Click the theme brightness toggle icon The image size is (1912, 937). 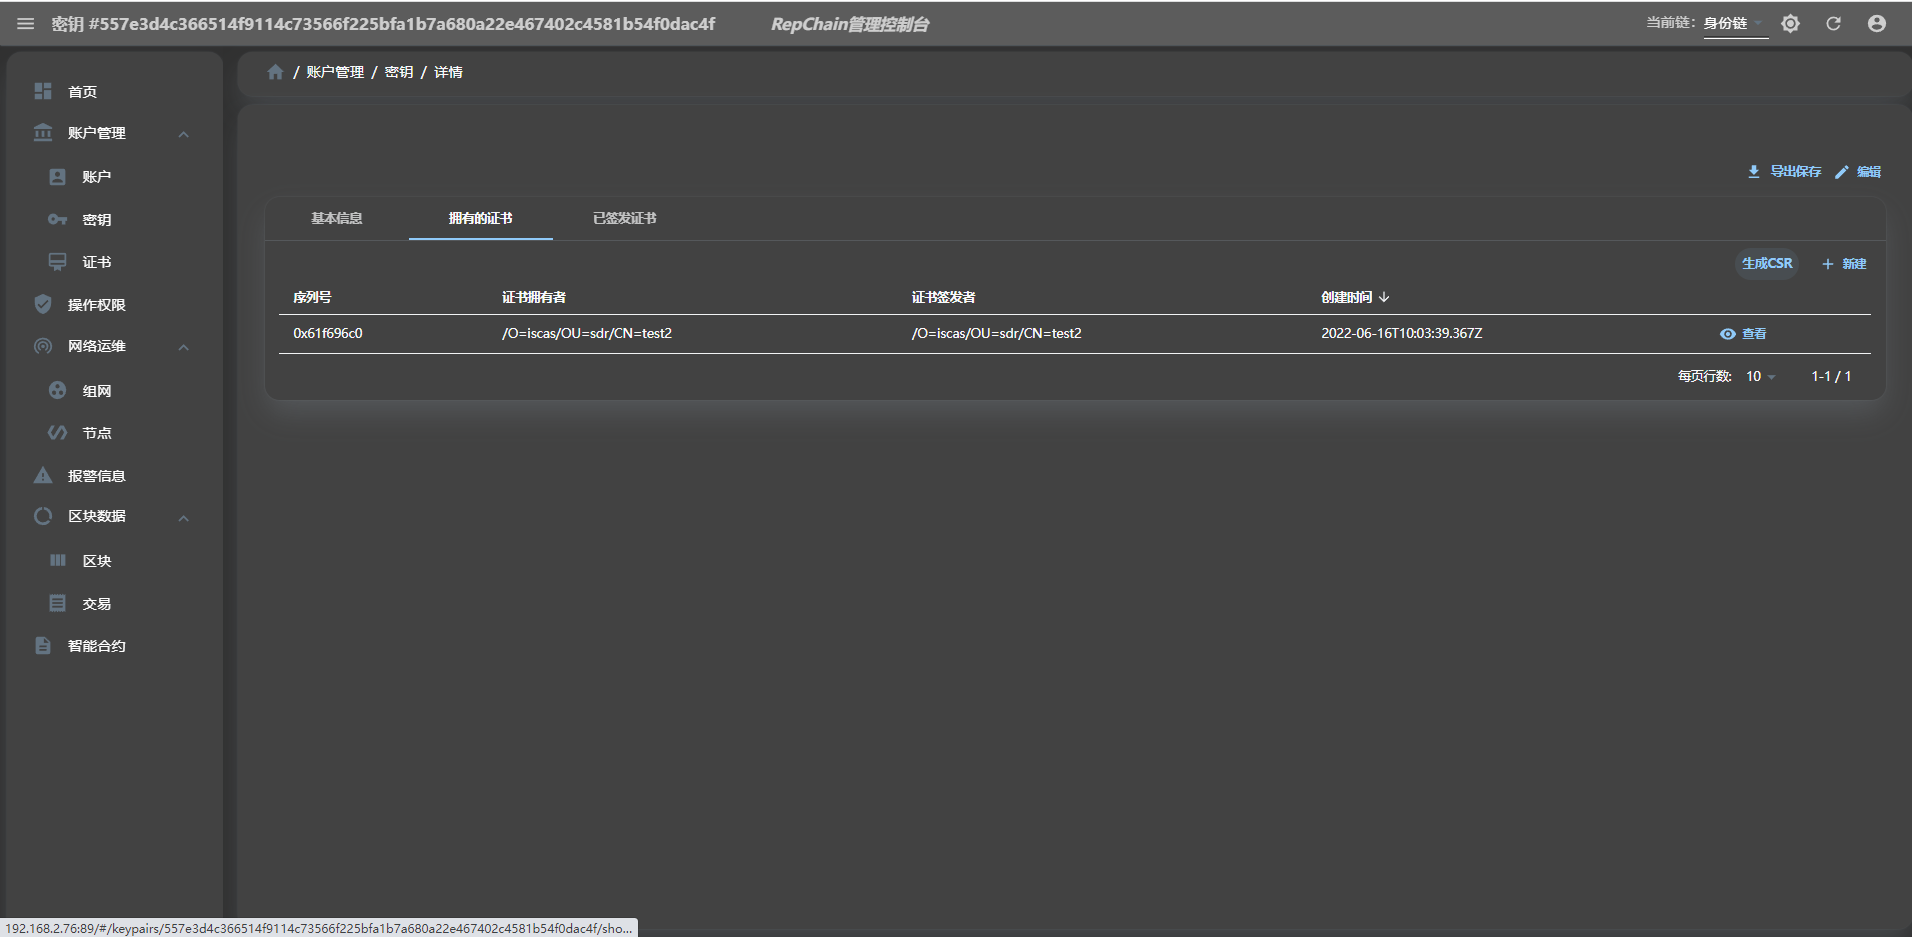[x=1790, y=23]
